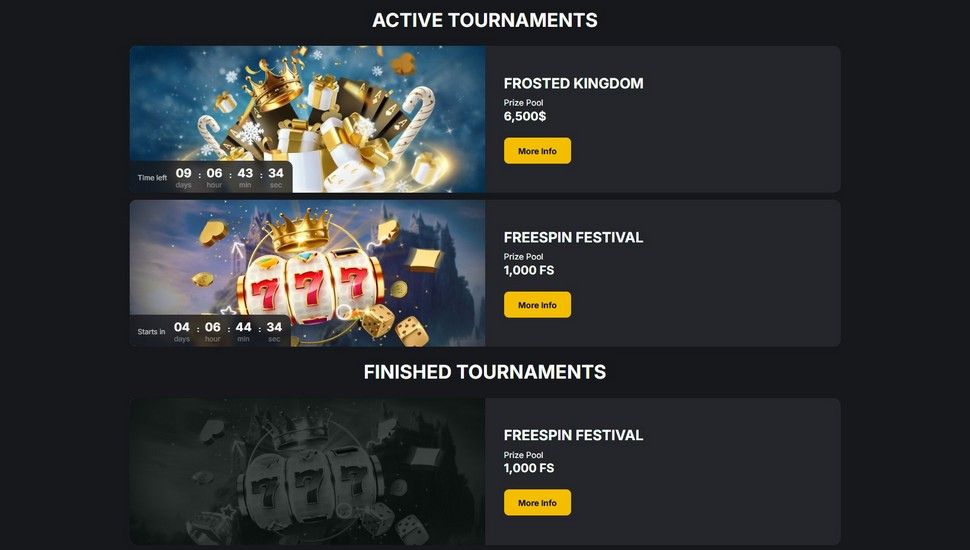Open More Info for the finished Freespin Festival
This screenshot has height=550, width=970.
pos(537,503)
